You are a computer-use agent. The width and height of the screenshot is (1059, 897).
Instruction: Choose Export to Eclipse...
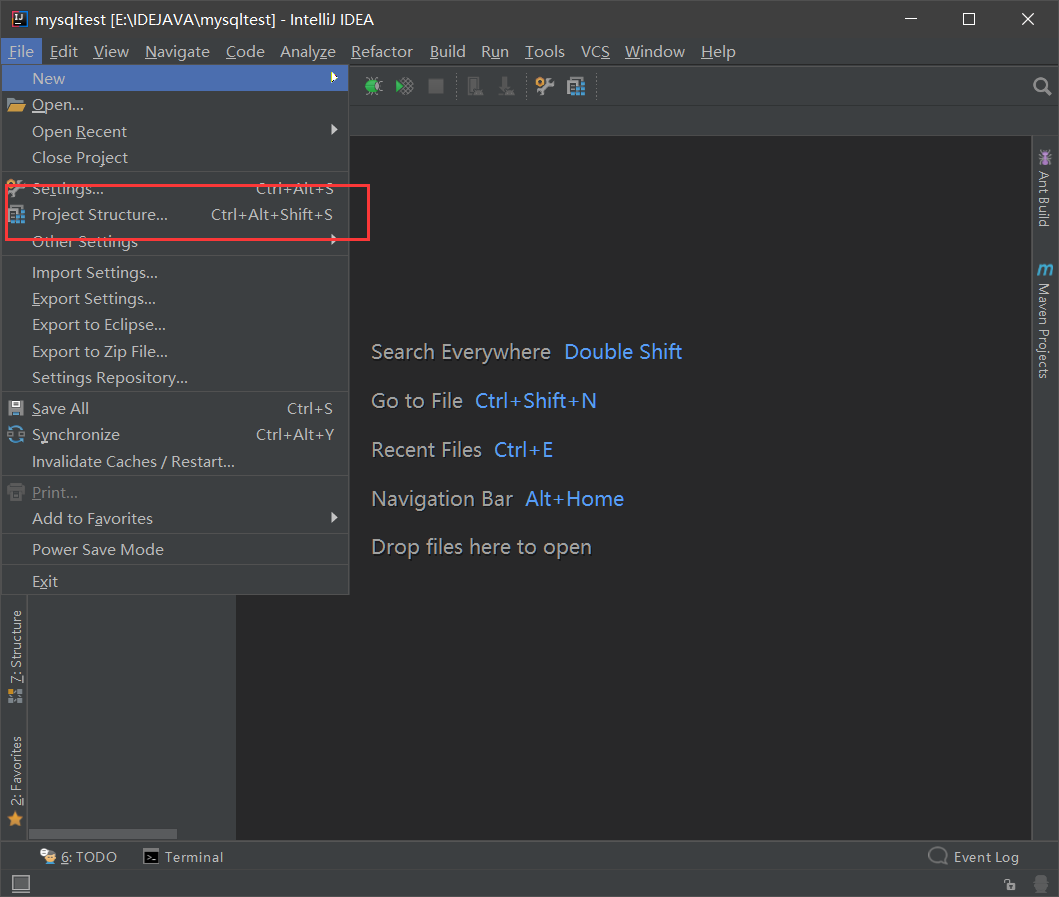pyautogui.click(x=176, y=325)
